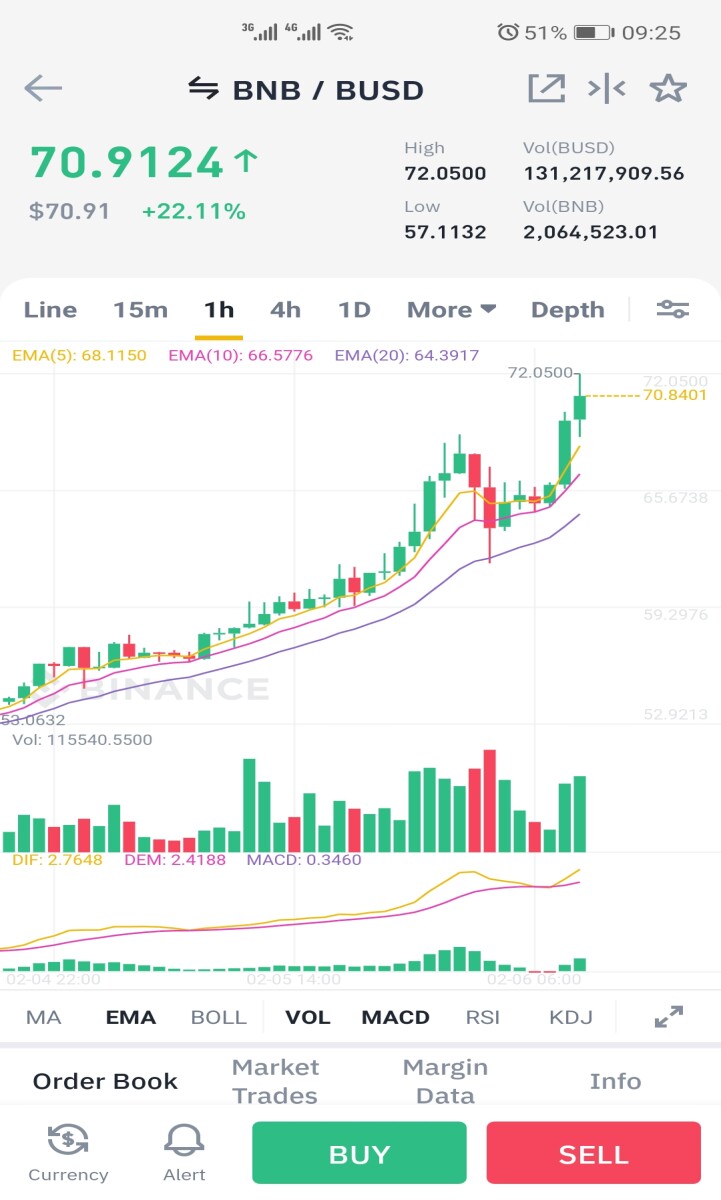Expand chart to fullscreen icon
This screenshot has width=721, height=1200.
[x=668, y=1017]
